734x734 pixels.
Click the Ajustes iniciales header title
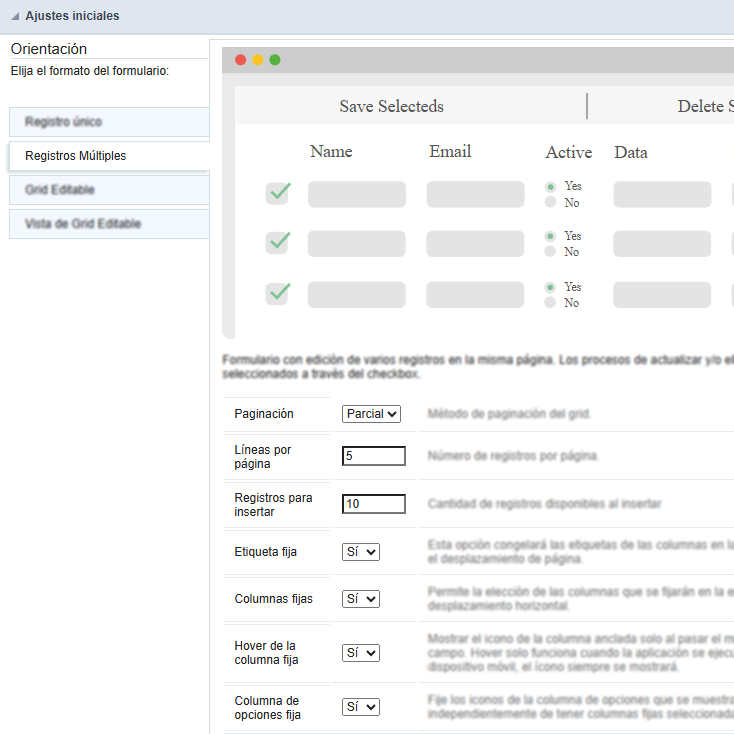72,16
